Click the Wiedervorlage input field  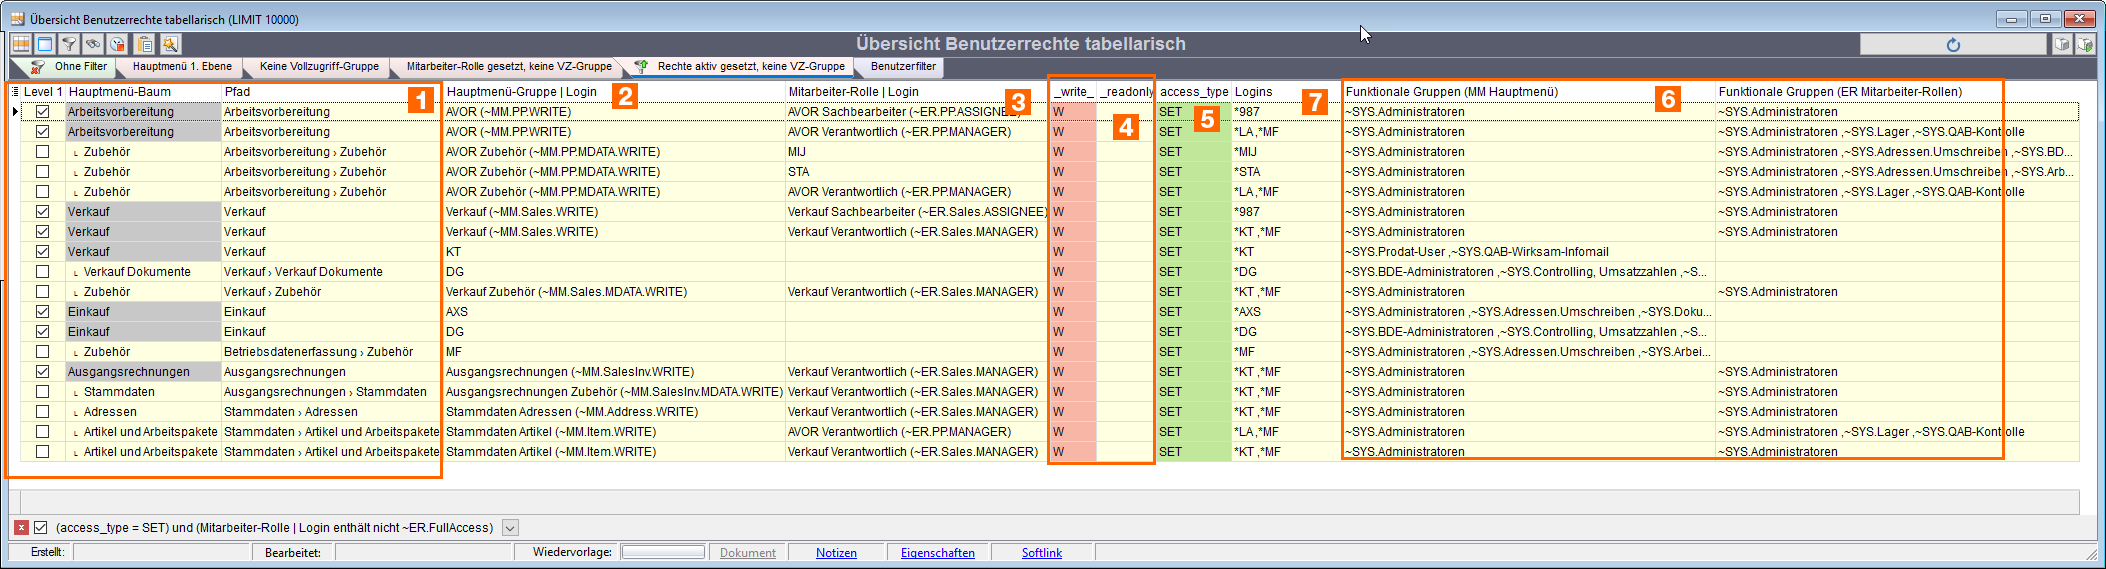(663, 552)
